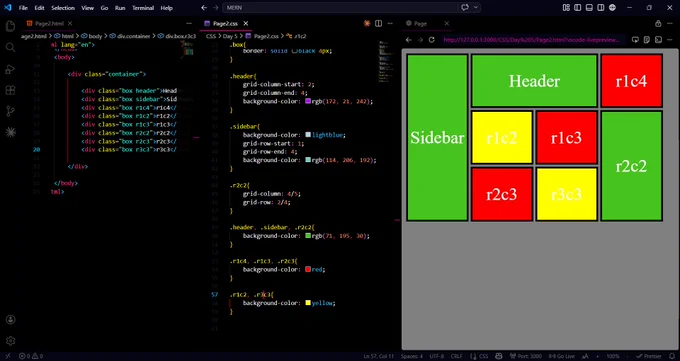Open more actions menu for Page2.html editor
This screenshot has width=680, height=361.
tap(189, 23)
